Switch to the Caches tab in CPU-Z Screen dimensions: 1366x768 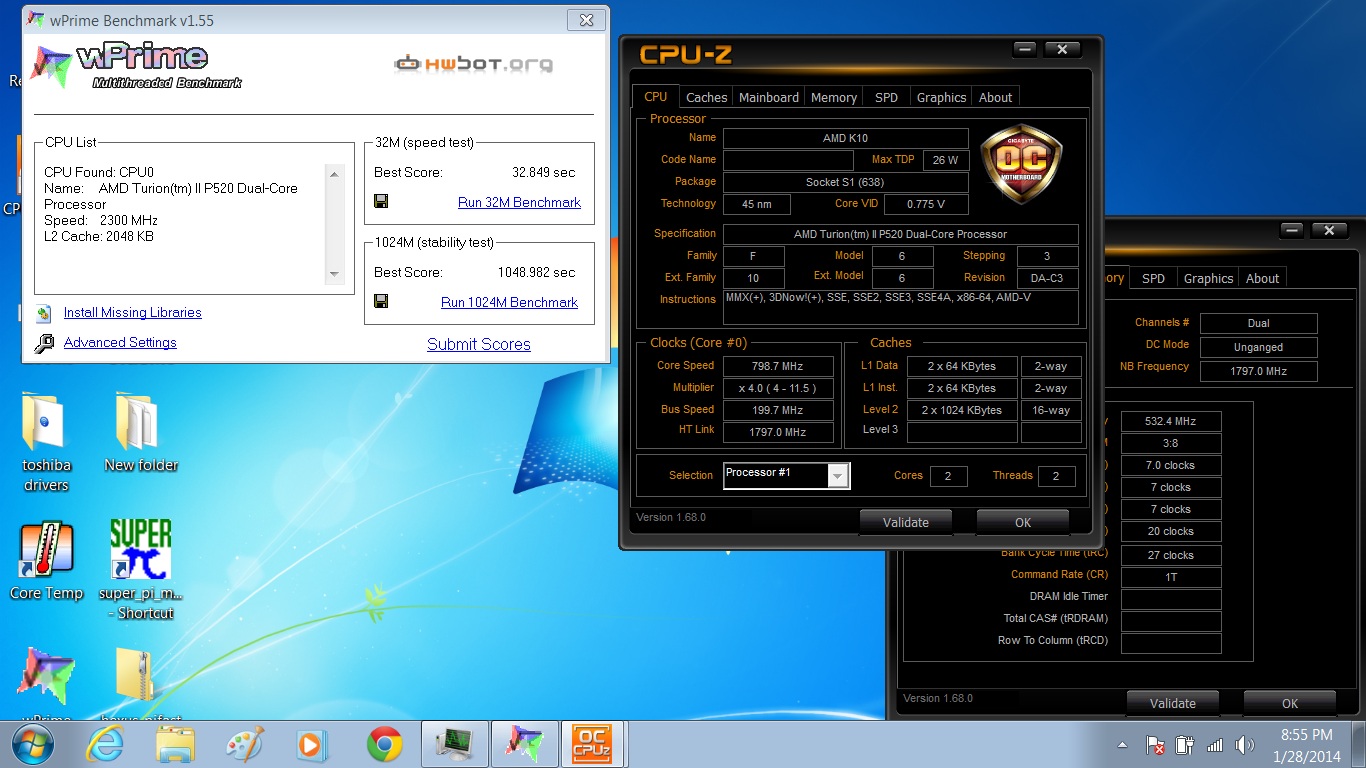click(x=707, y=97)
